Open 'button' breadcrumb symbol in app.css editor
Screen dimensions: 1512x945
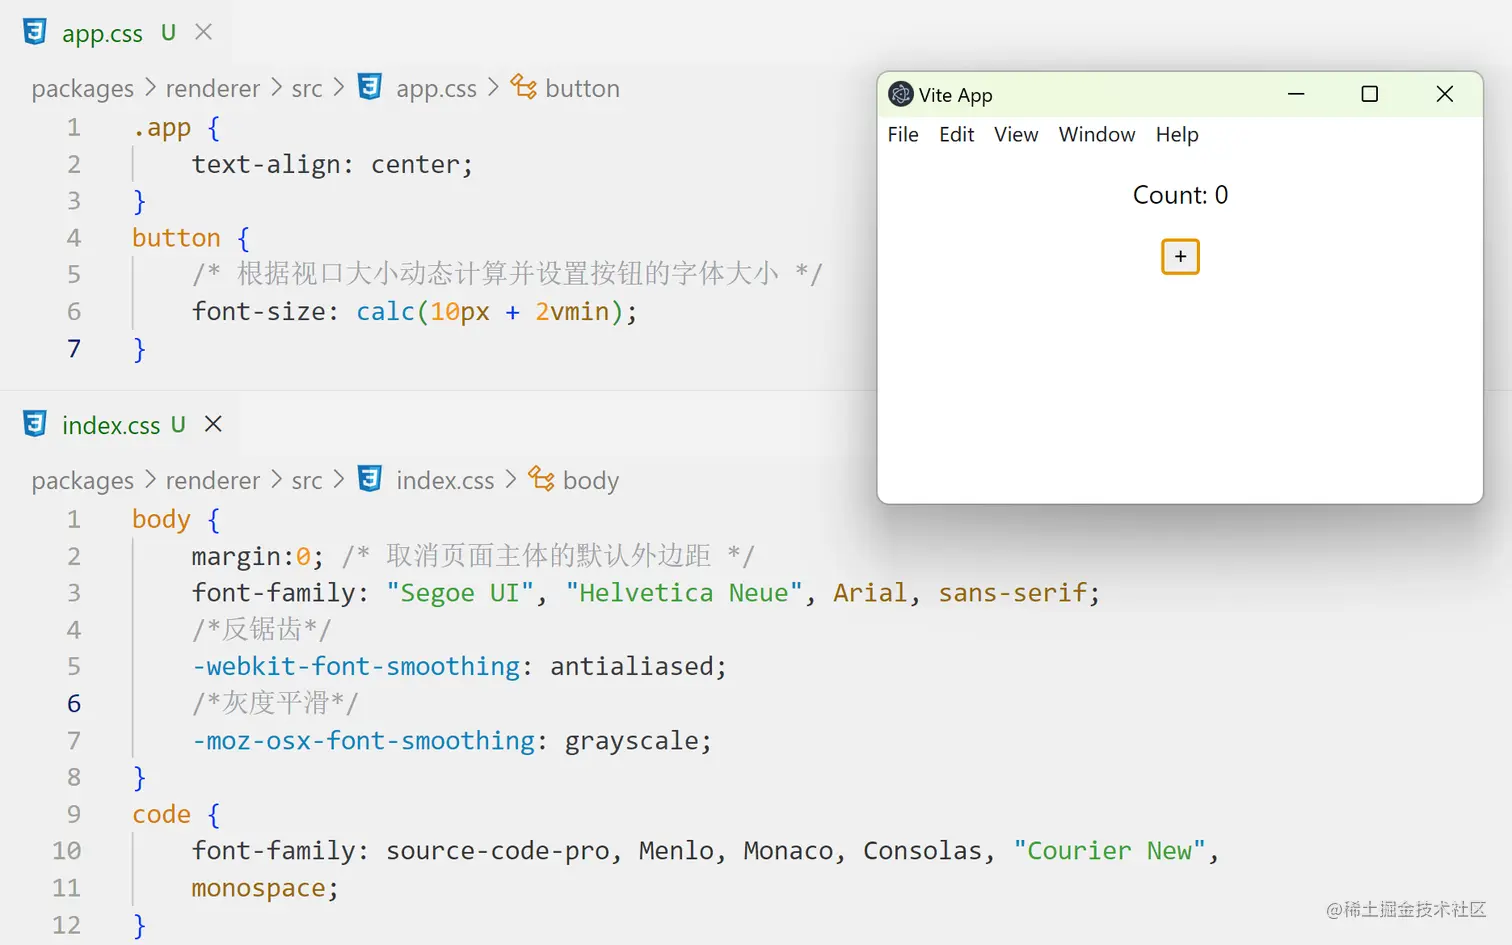click(x=583, y=89)
